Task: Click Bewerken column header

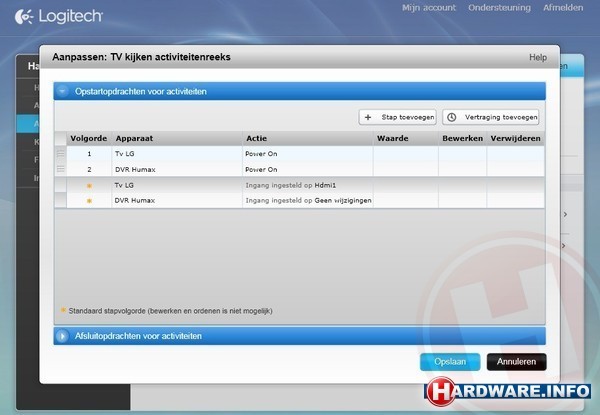Action: click(x=462, y=138)
